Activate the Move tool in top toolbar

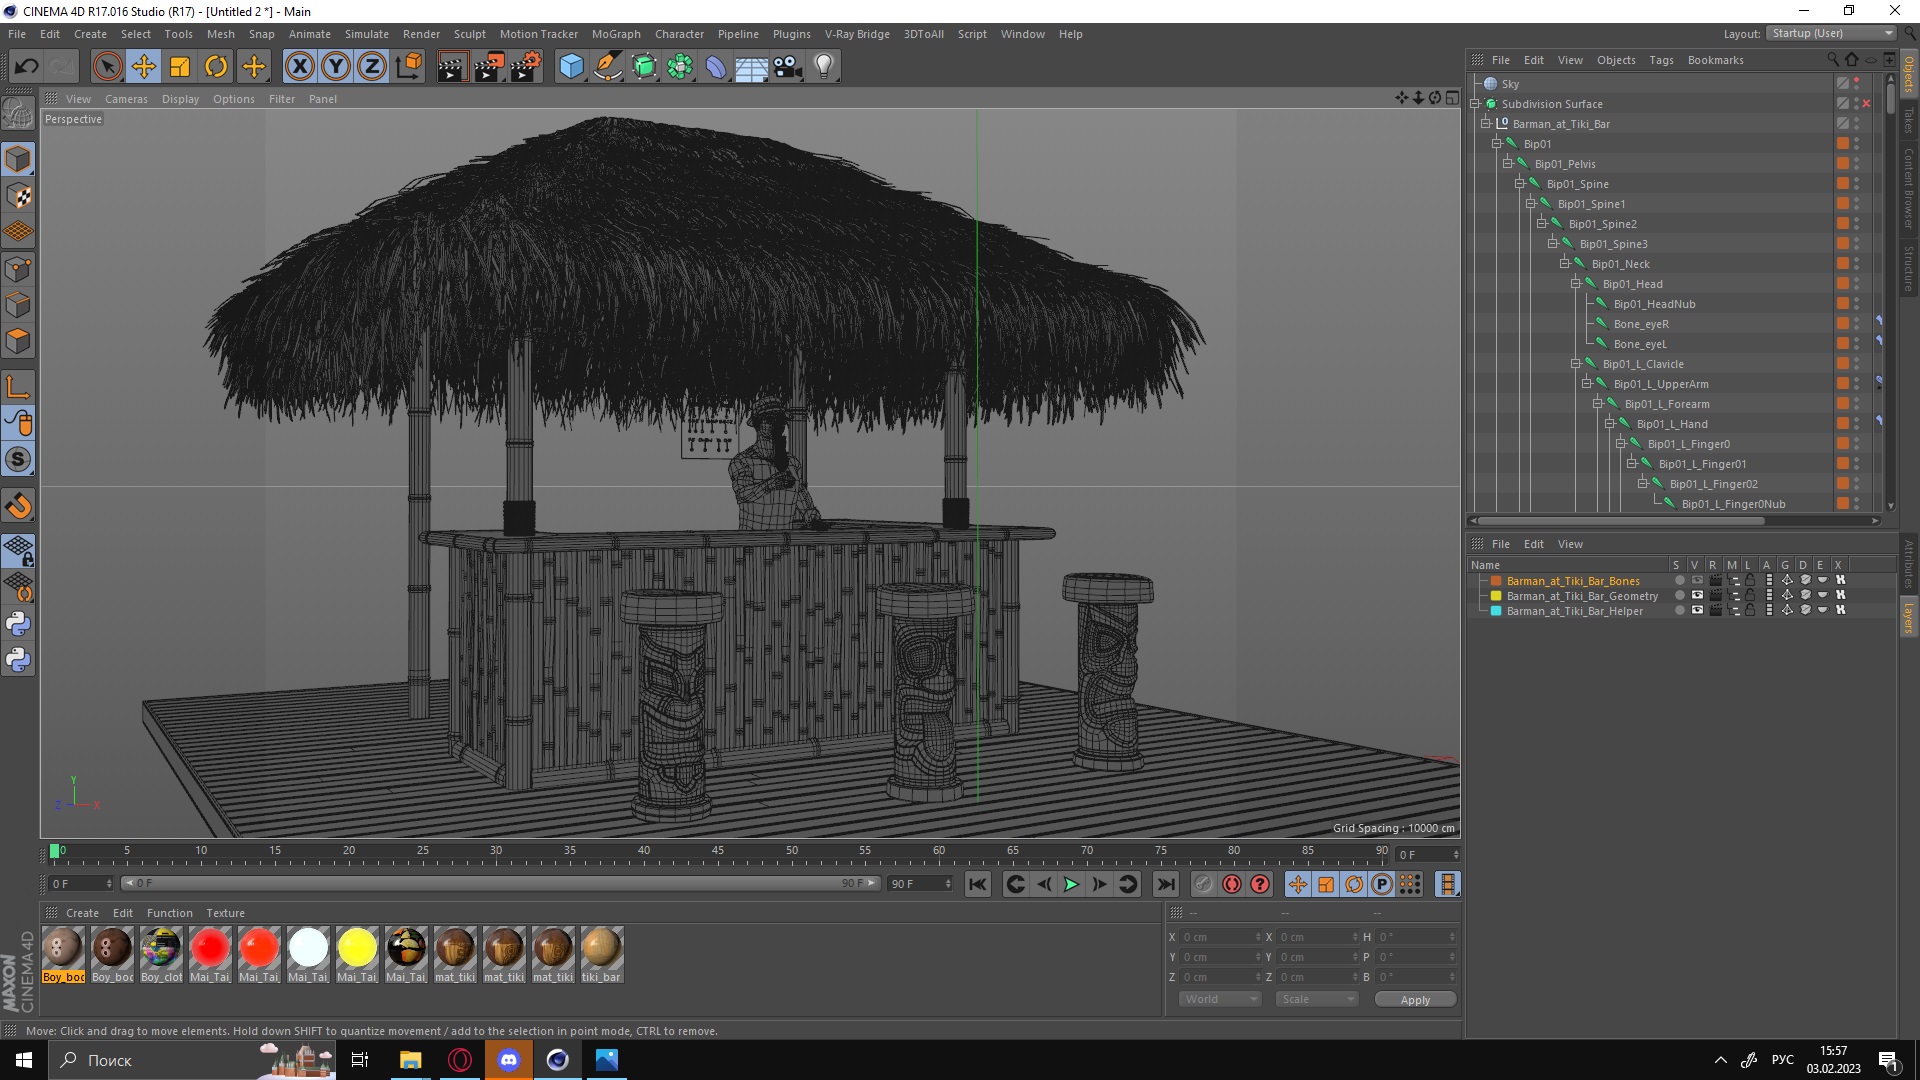[144, 67]
